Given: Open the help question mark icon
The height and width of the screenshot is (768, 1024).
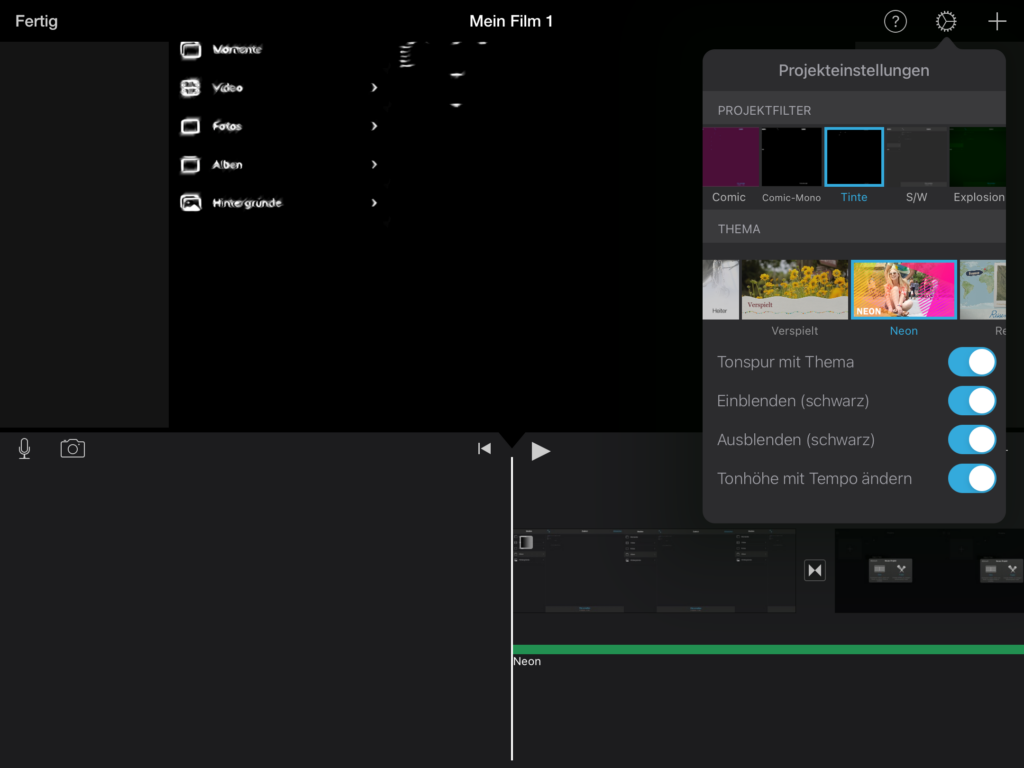Looking at the screenshot, I should (x=895, y=21).
